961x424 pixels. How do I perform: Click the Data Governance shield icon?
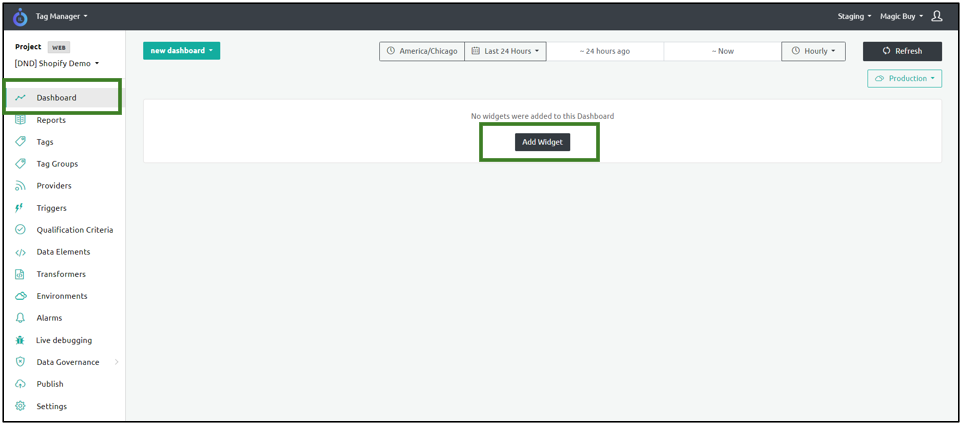[x=20, y=362]
